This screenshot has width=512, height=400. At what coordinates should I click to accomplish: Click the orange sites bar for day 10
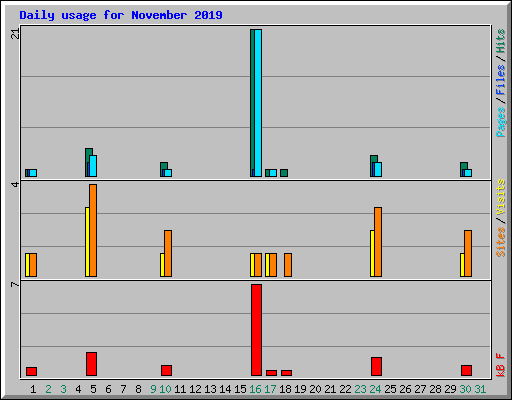pos(168,253)
